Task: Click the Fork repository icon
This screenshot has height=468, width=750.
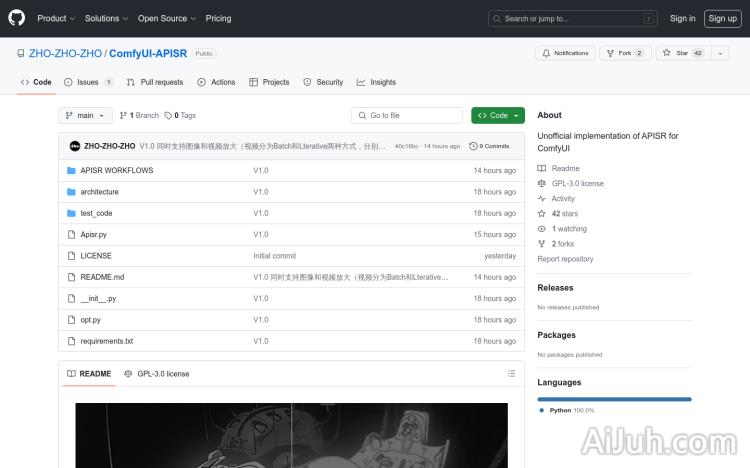Action: pyautogui.click(x=611, y=53)
